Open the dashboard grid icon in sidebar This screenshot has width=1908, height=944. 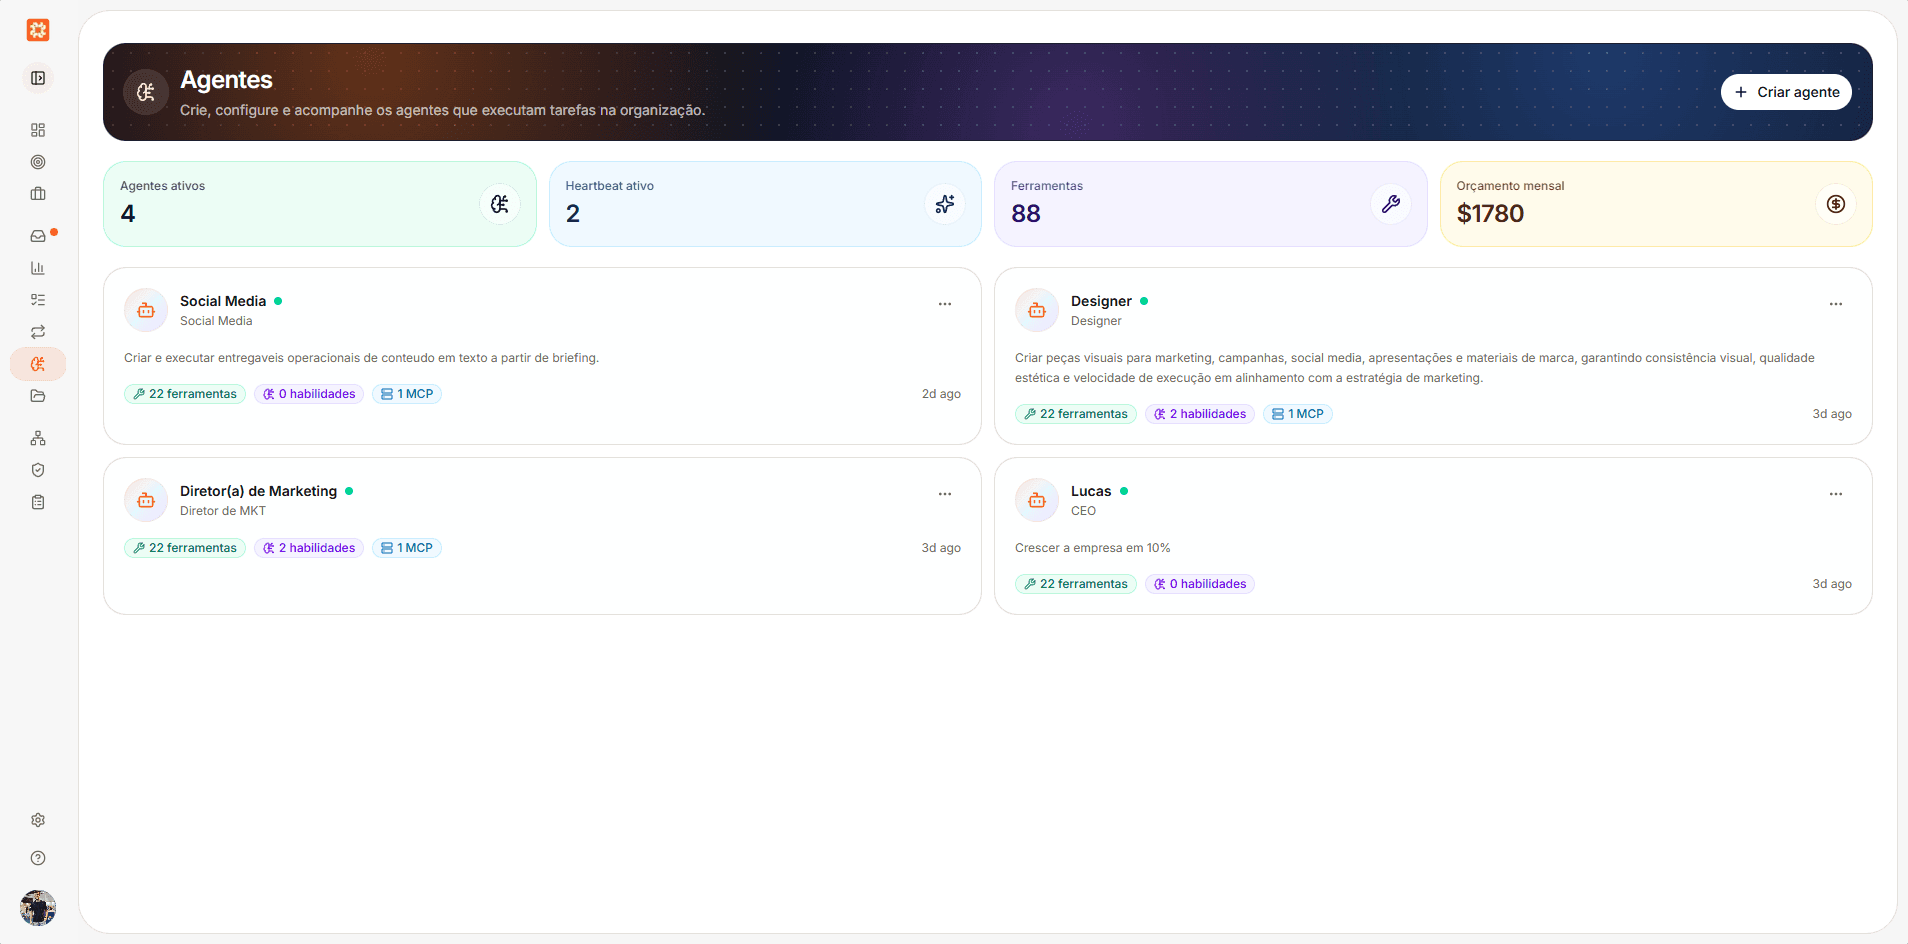tap(38, 130)
